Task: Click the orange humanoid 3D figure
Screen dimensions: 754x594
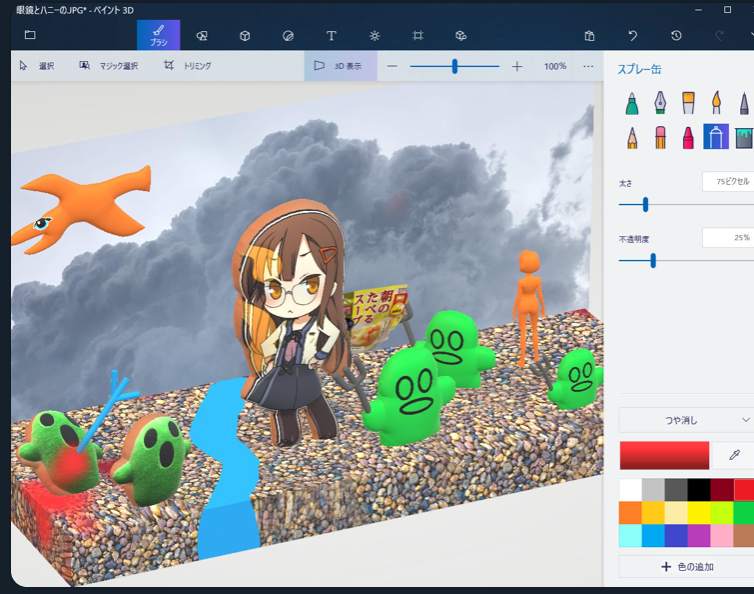Action: [529, 308]
